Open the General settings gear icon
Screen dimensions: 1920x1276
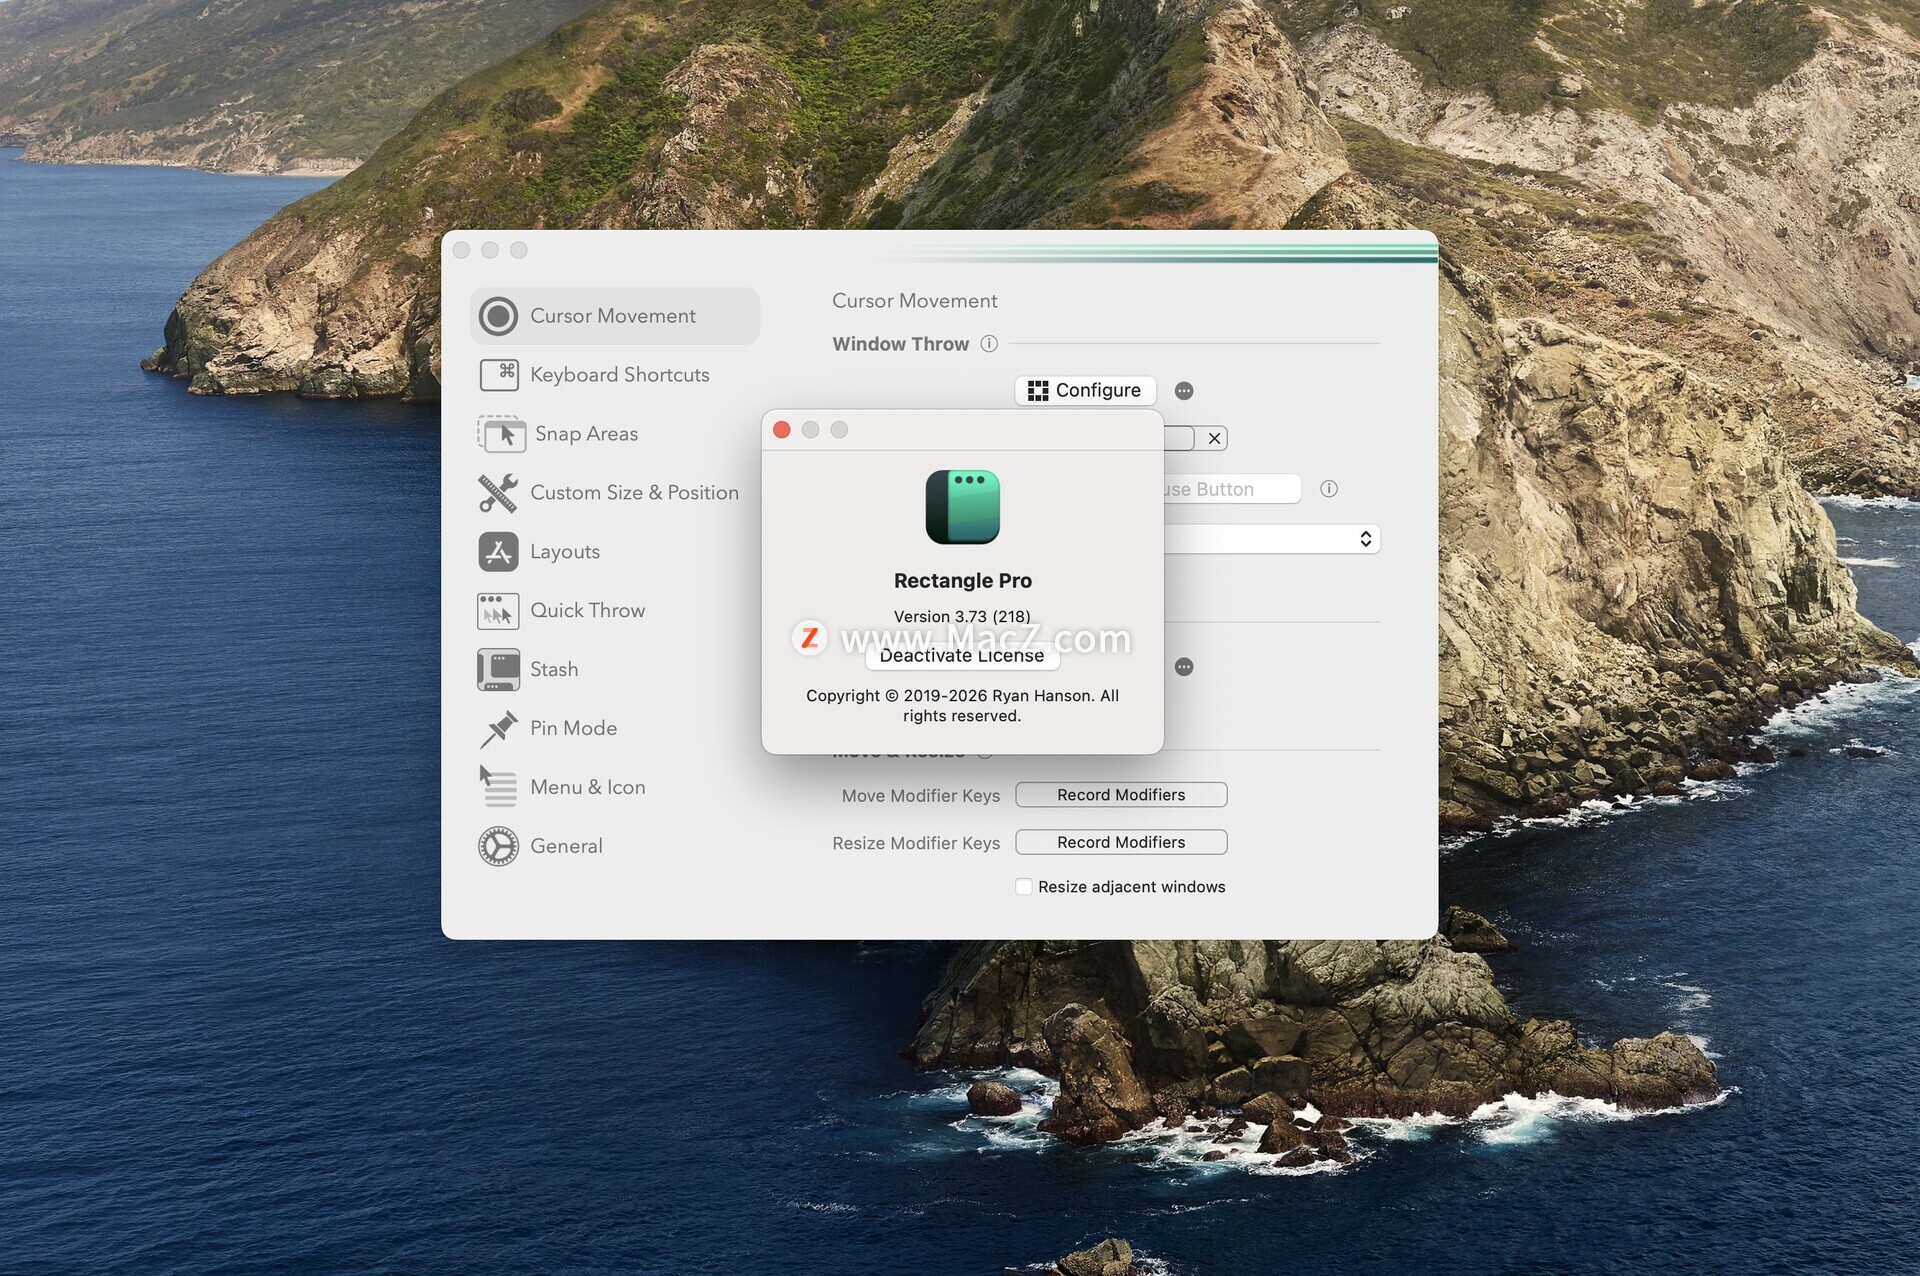(498, 847)
